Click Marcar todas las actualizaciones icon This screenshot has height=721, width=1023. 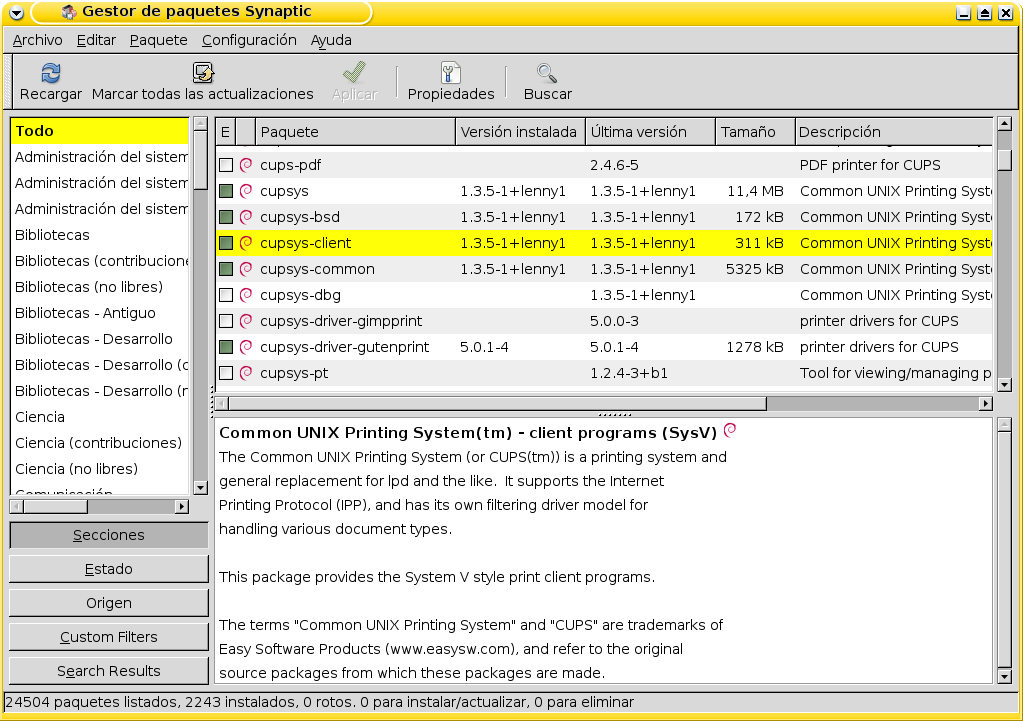[x=203, y=73]
